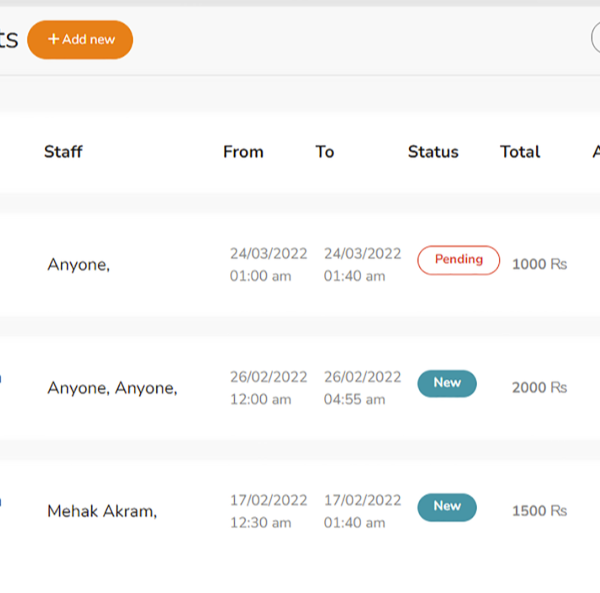This screenshot has height=593, width=600.
Task: Click the orange Add new button
Action: (80, 40)
